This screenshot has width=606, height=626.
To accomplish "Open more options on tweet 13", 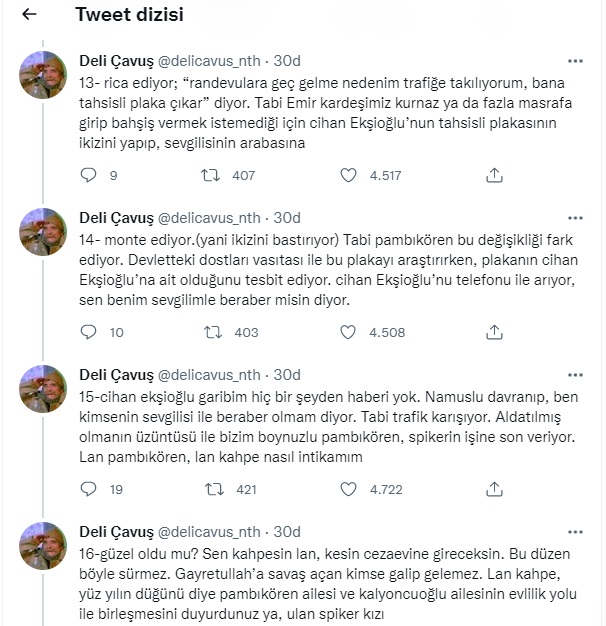I will coord(575,60).
